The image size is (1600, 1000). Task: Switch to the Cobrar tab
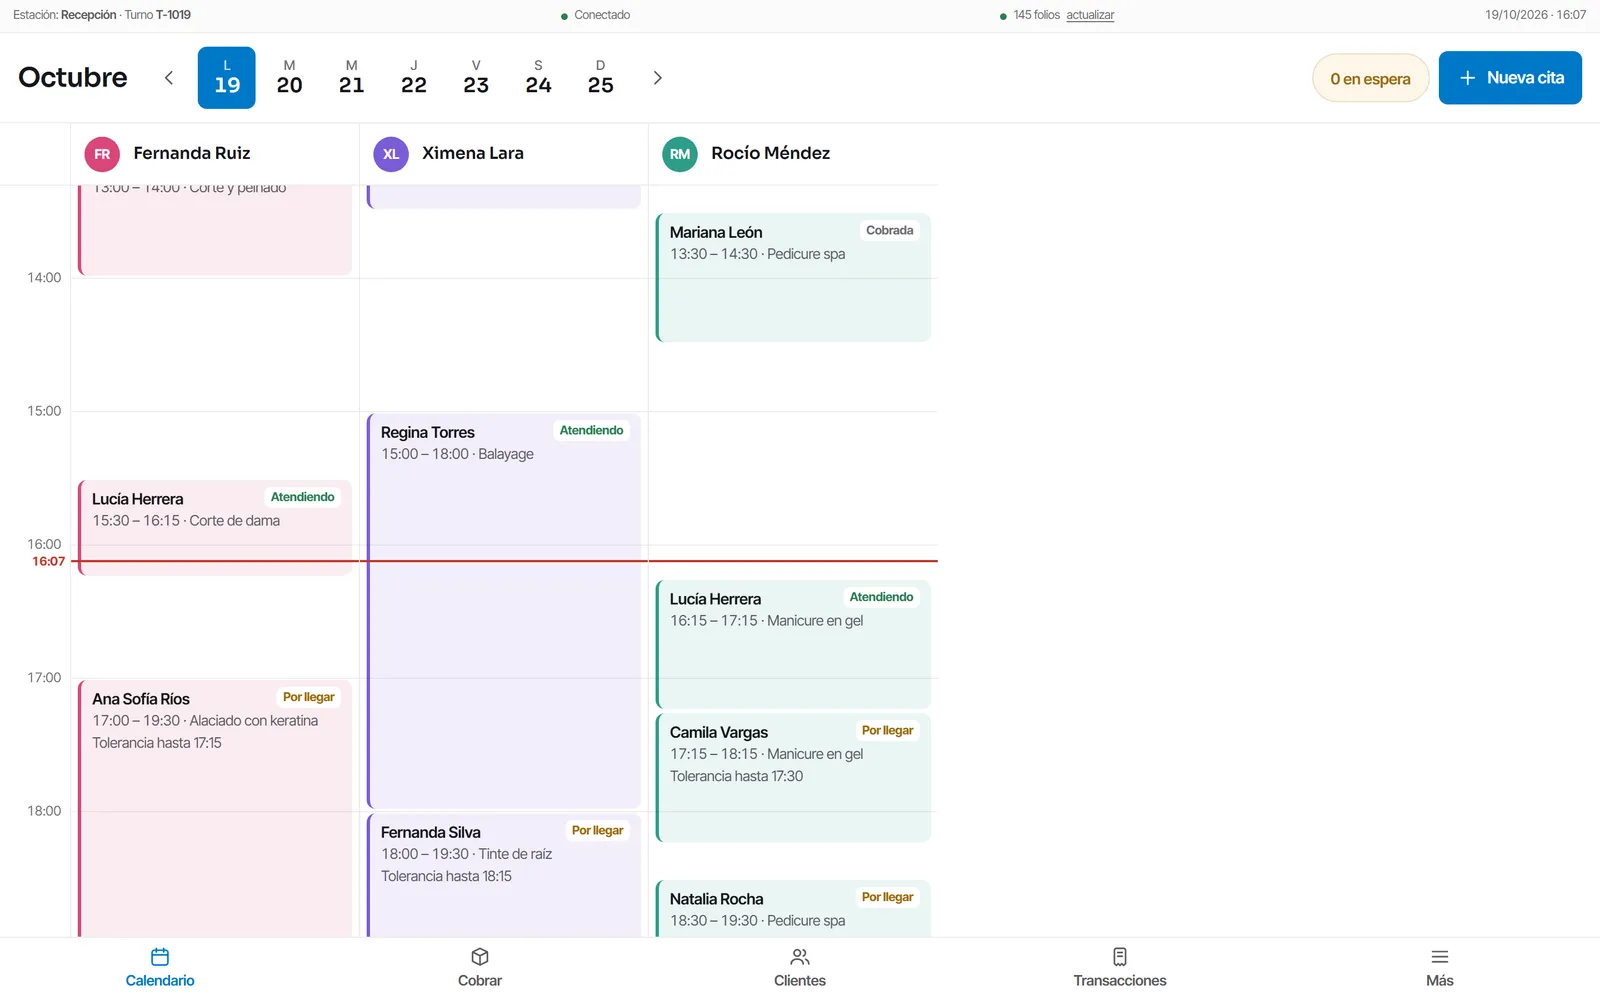[x=480, y=968]
